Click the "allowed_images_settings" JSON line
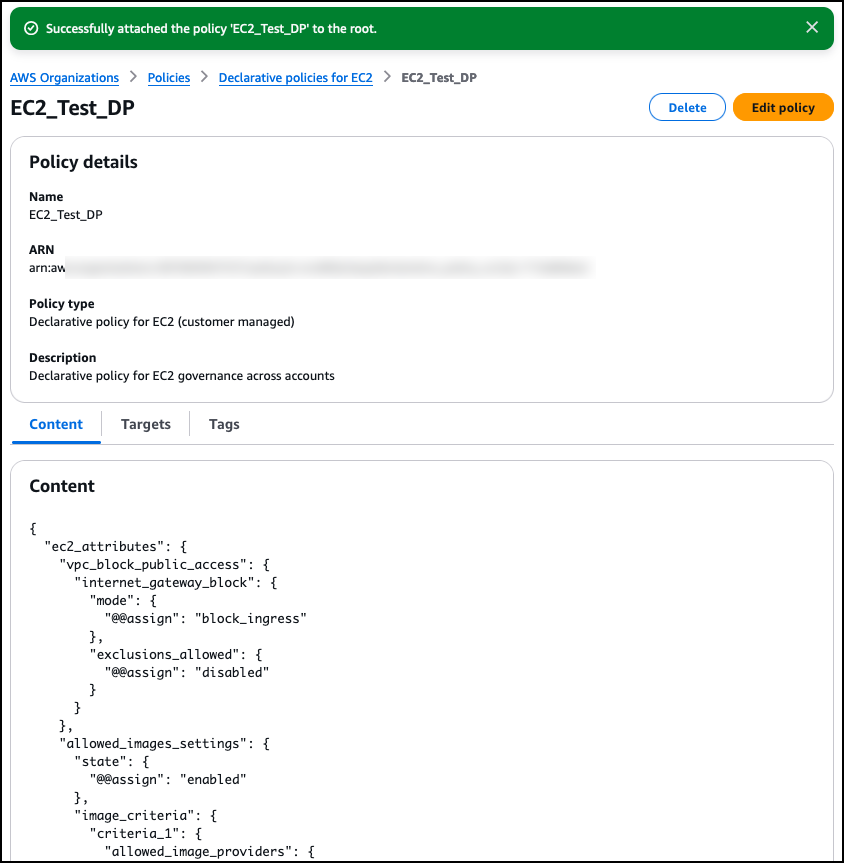The width and height of the screenshot is (844, 863). [x=164, y=744]
